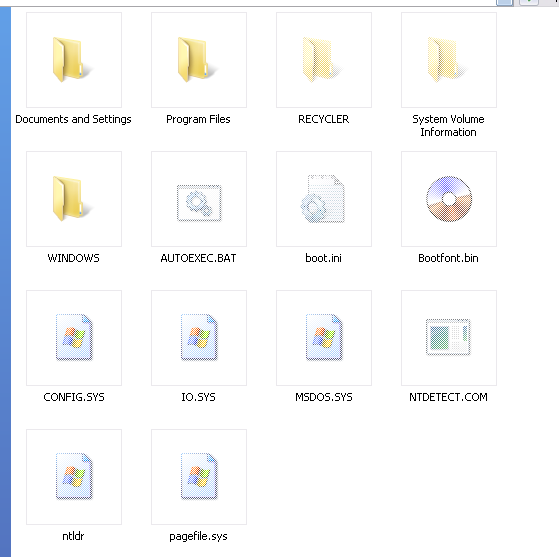This screenshot has width=559, height=557.
Task: Click the boot.ini settings file icon
Action: (x=324, y=199)
